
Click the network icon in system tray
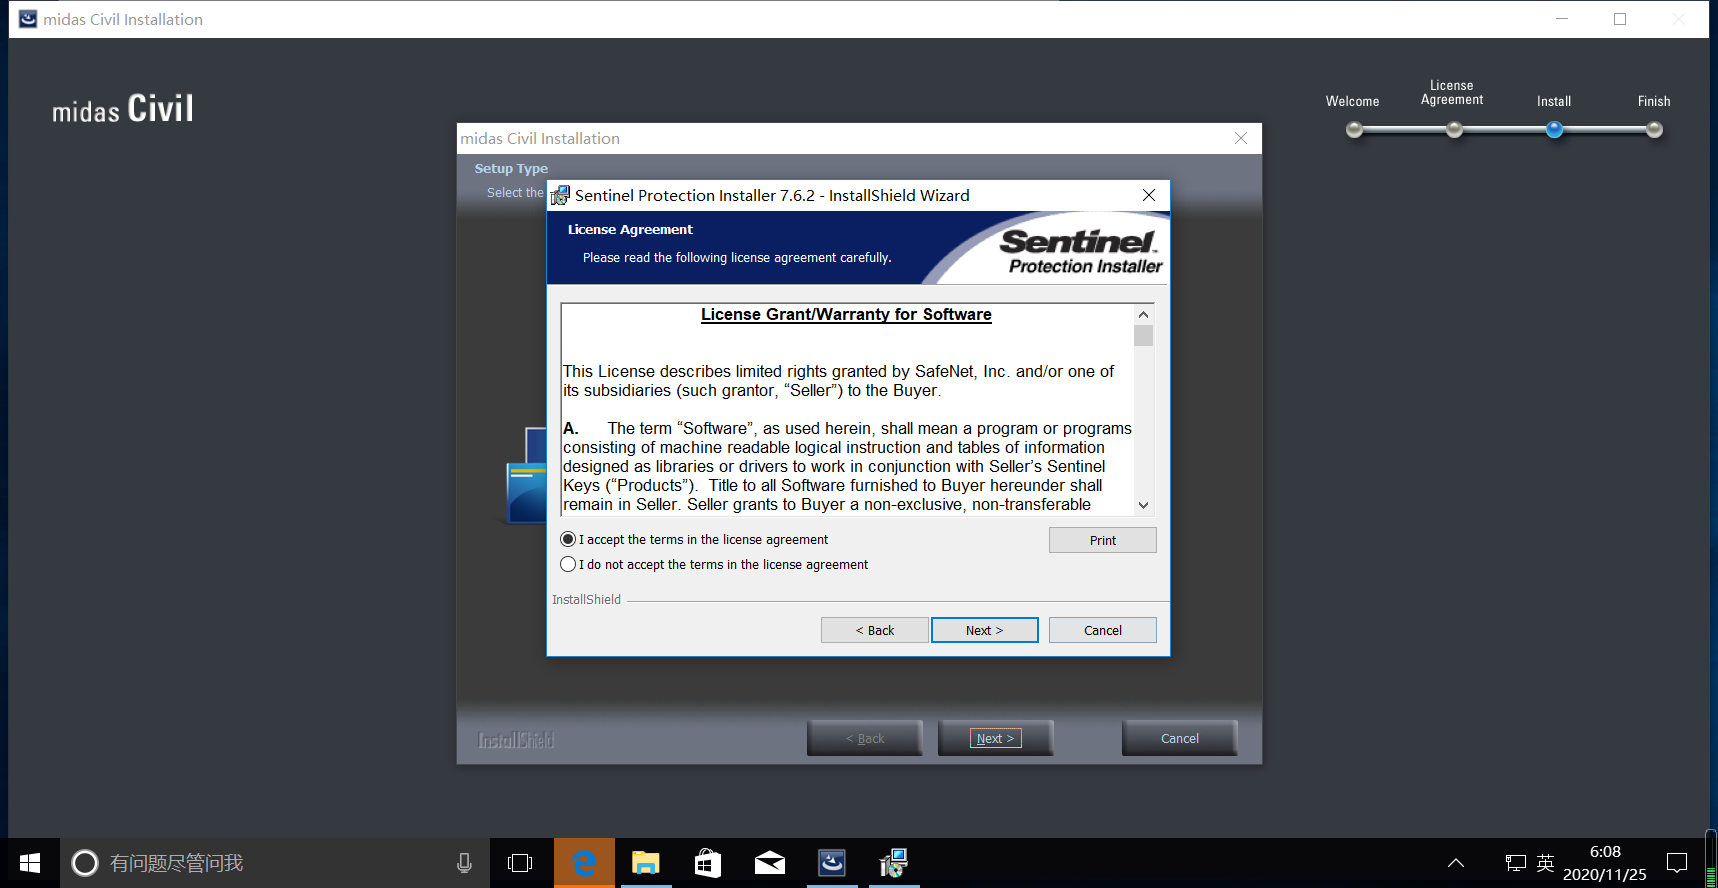1516,863
